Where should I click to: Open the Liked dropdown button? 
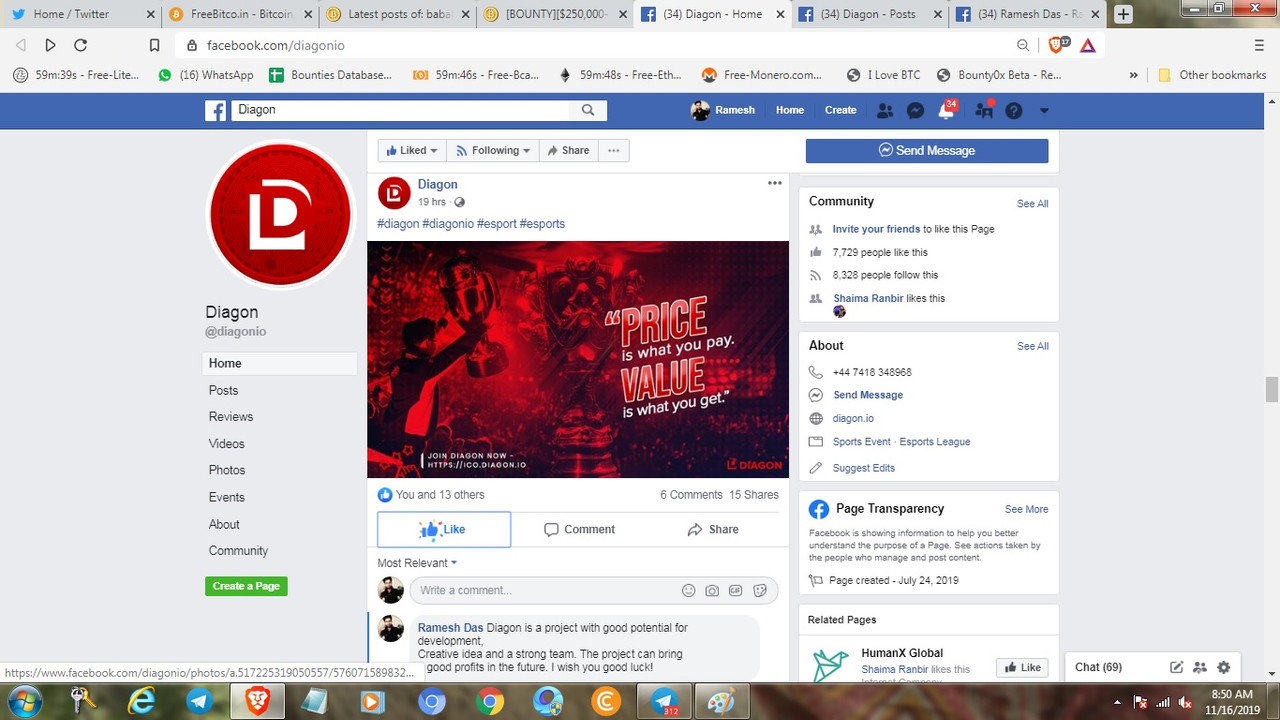(x=412, y=150)
